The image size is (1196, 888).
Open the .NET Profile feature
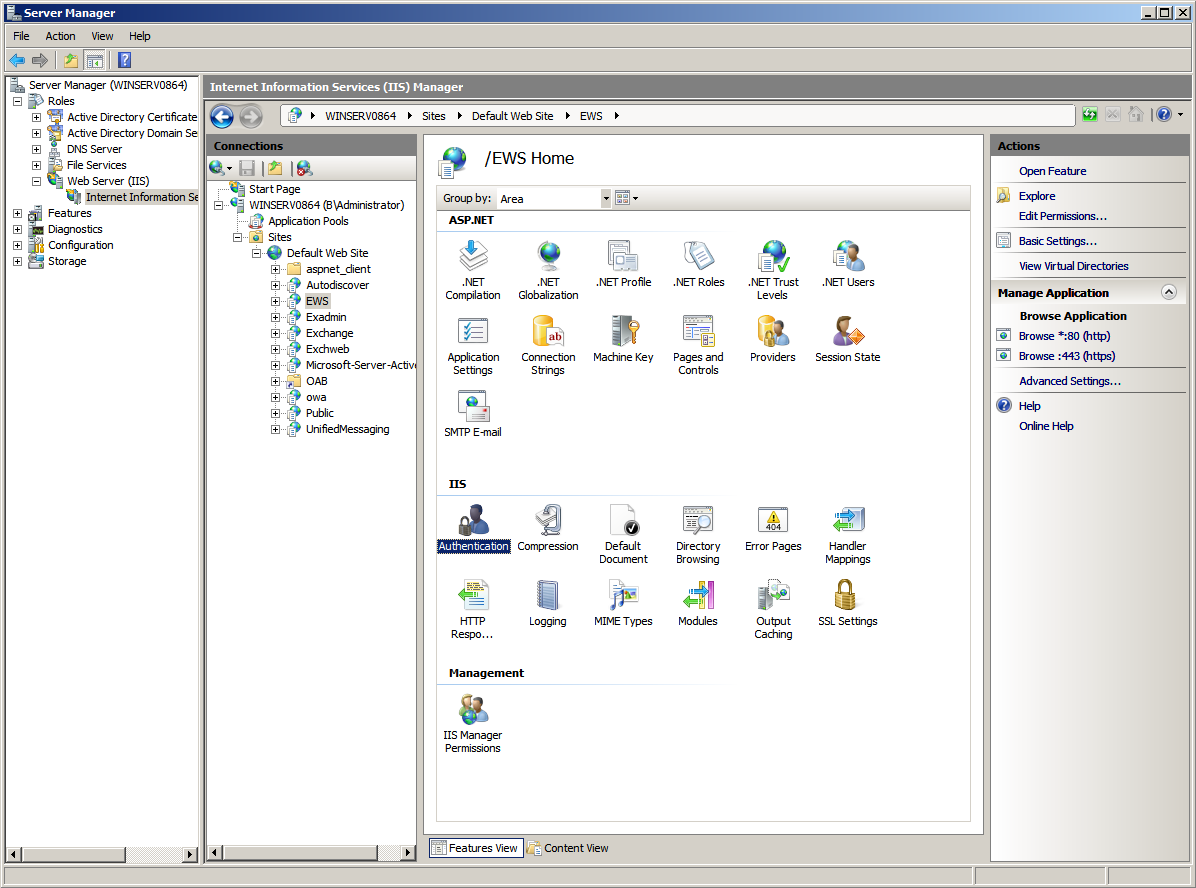click(x=623, y=263)
